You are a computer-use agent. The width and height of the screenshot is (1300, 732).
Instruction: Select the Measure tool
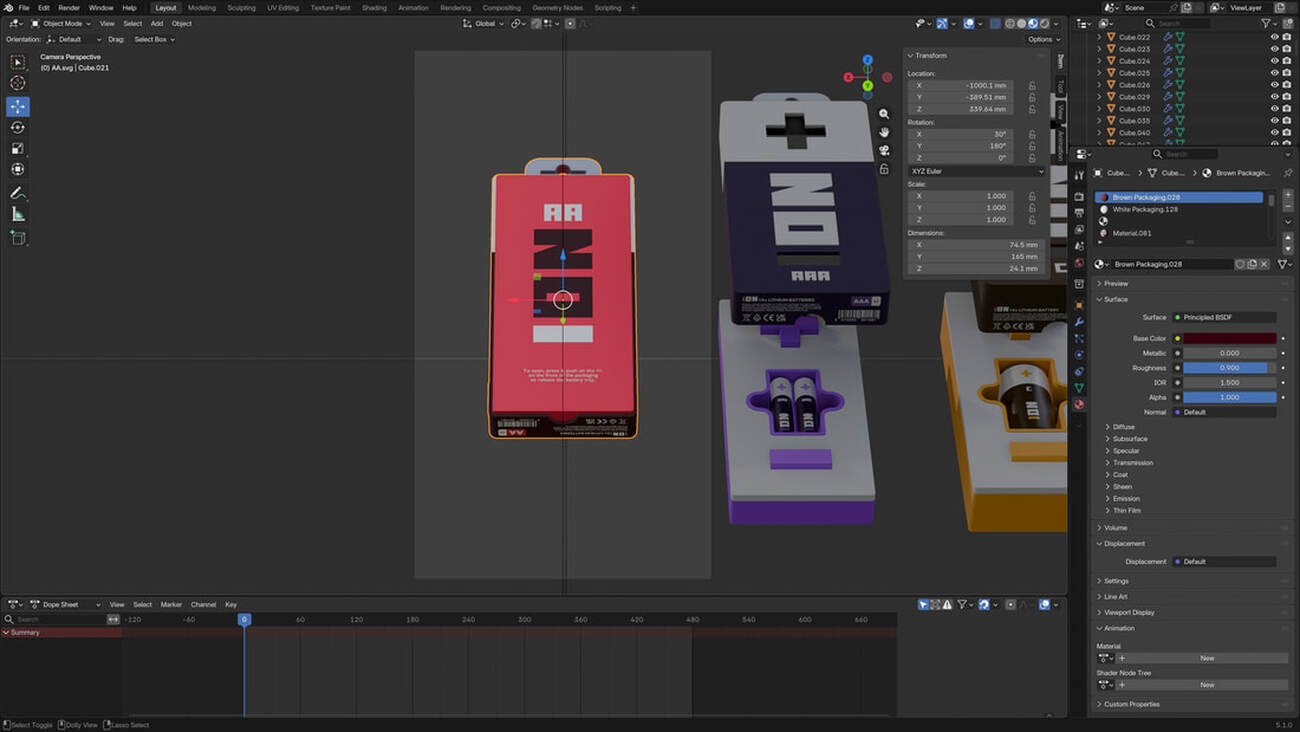(18, 214)
